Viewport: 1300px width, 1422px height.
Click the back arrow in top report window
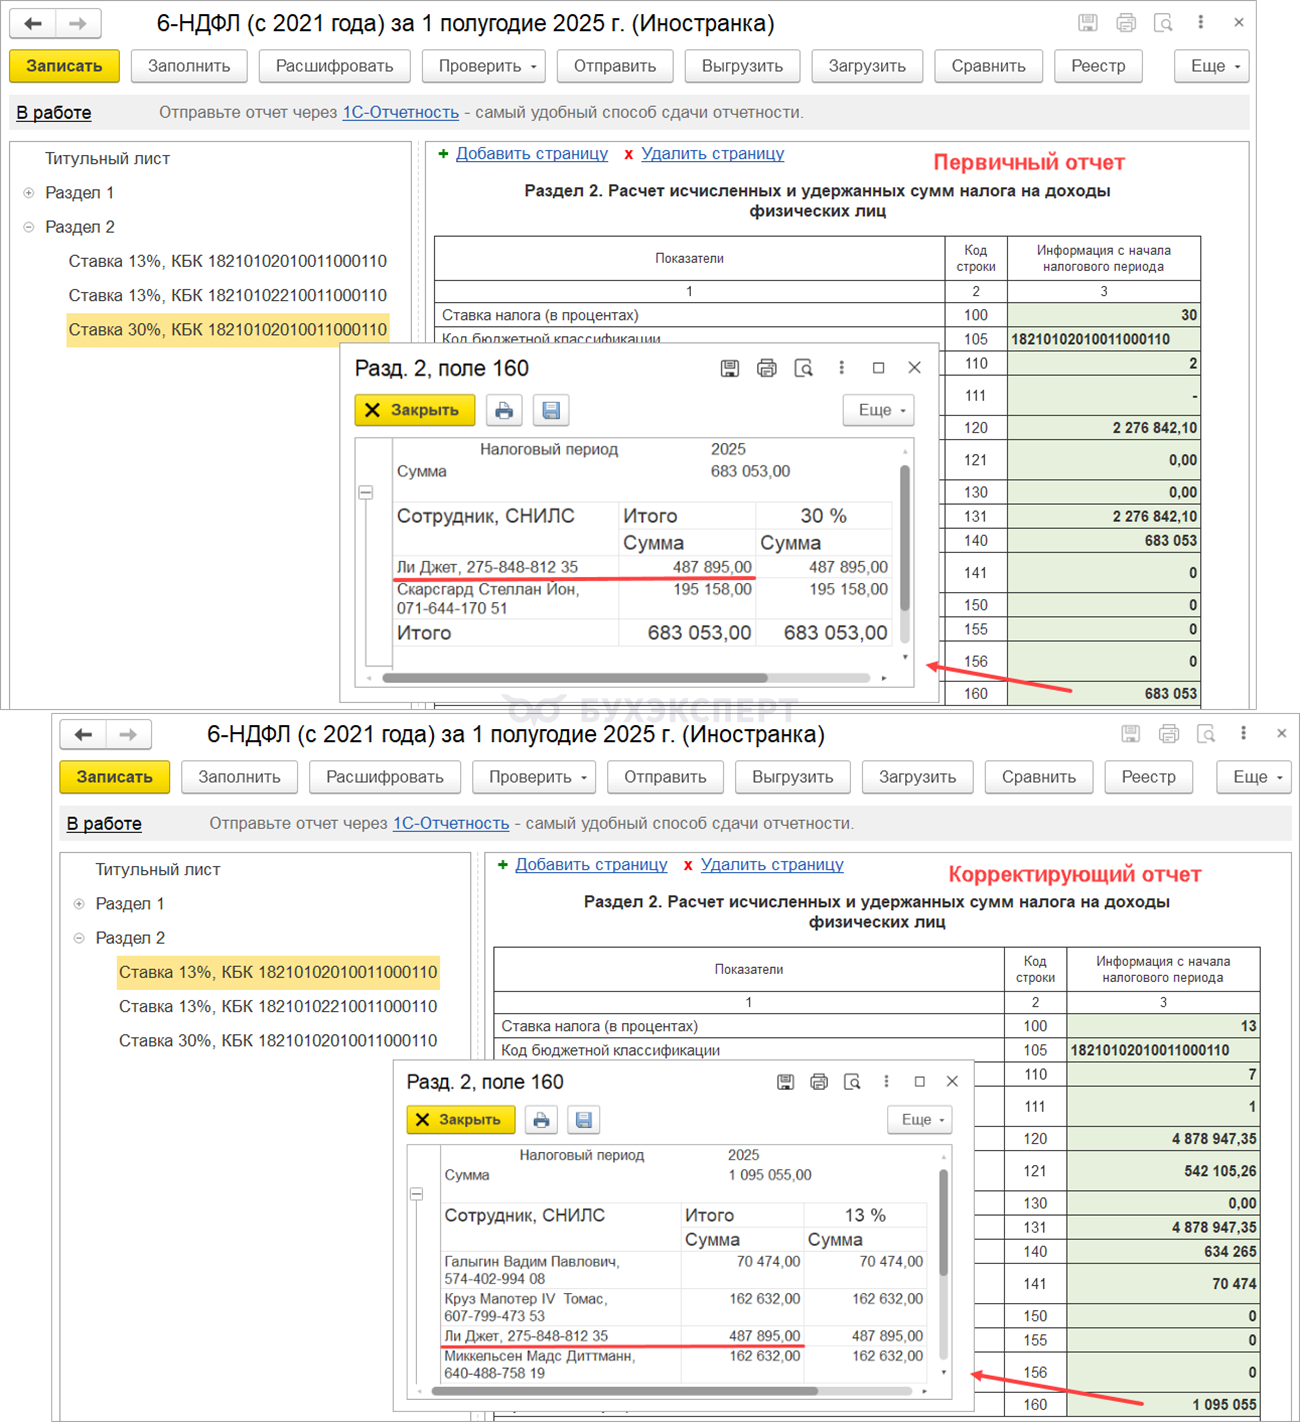coord(33,23)
